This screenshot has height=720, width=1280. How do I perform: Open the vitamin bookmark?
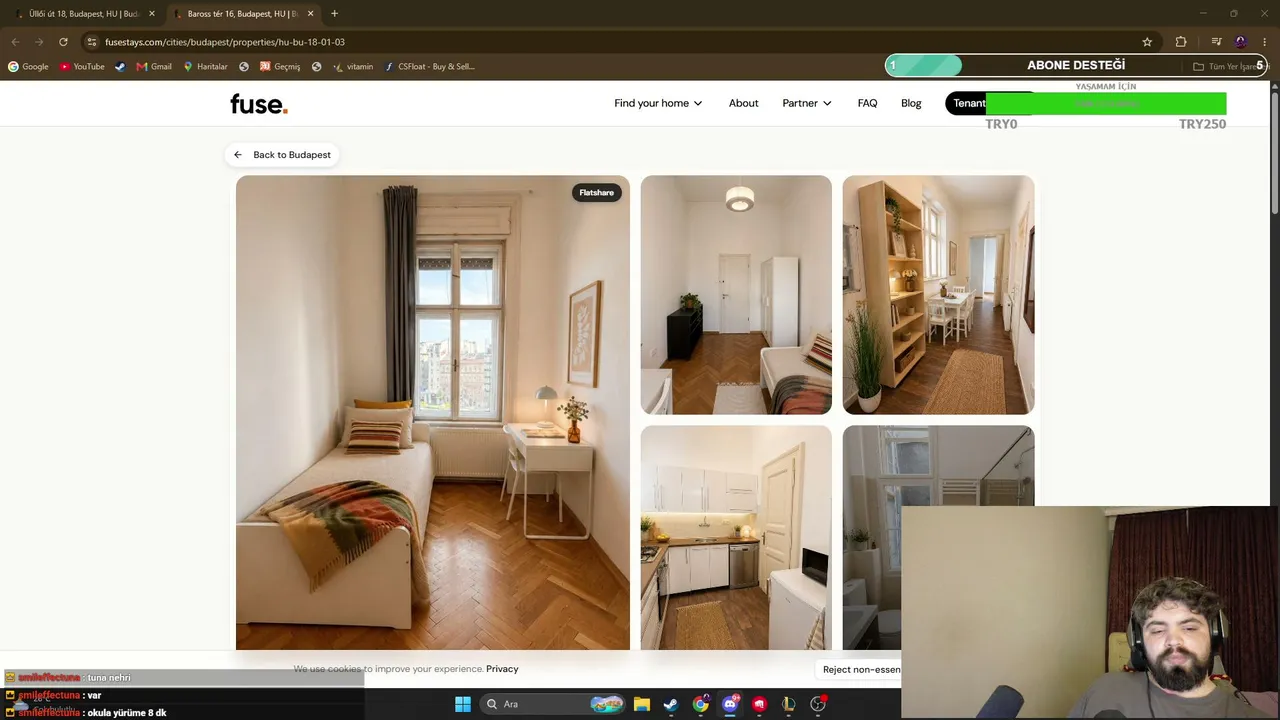pyautogui.click(x=353, y=67)
